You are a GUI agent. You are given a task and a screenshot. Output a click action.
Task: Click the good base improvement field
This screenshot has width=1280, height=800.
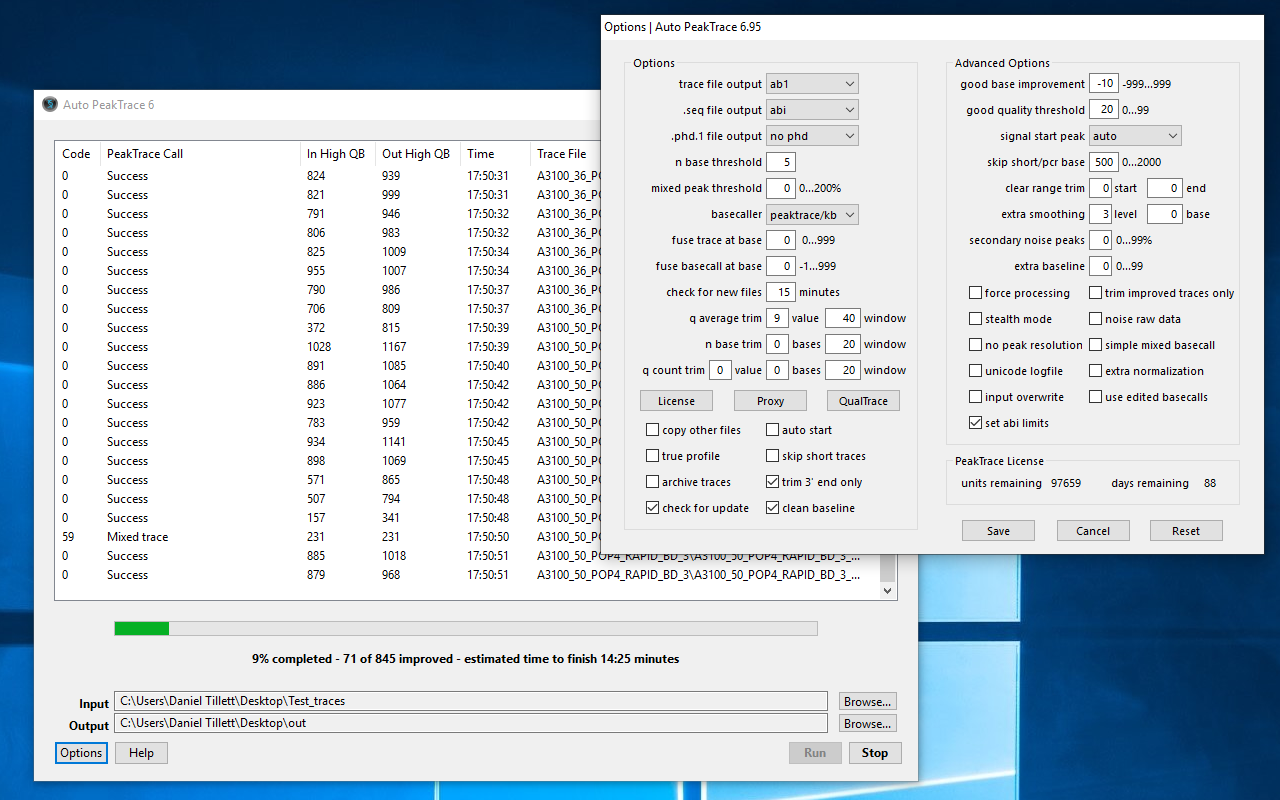pos(1104,84)
